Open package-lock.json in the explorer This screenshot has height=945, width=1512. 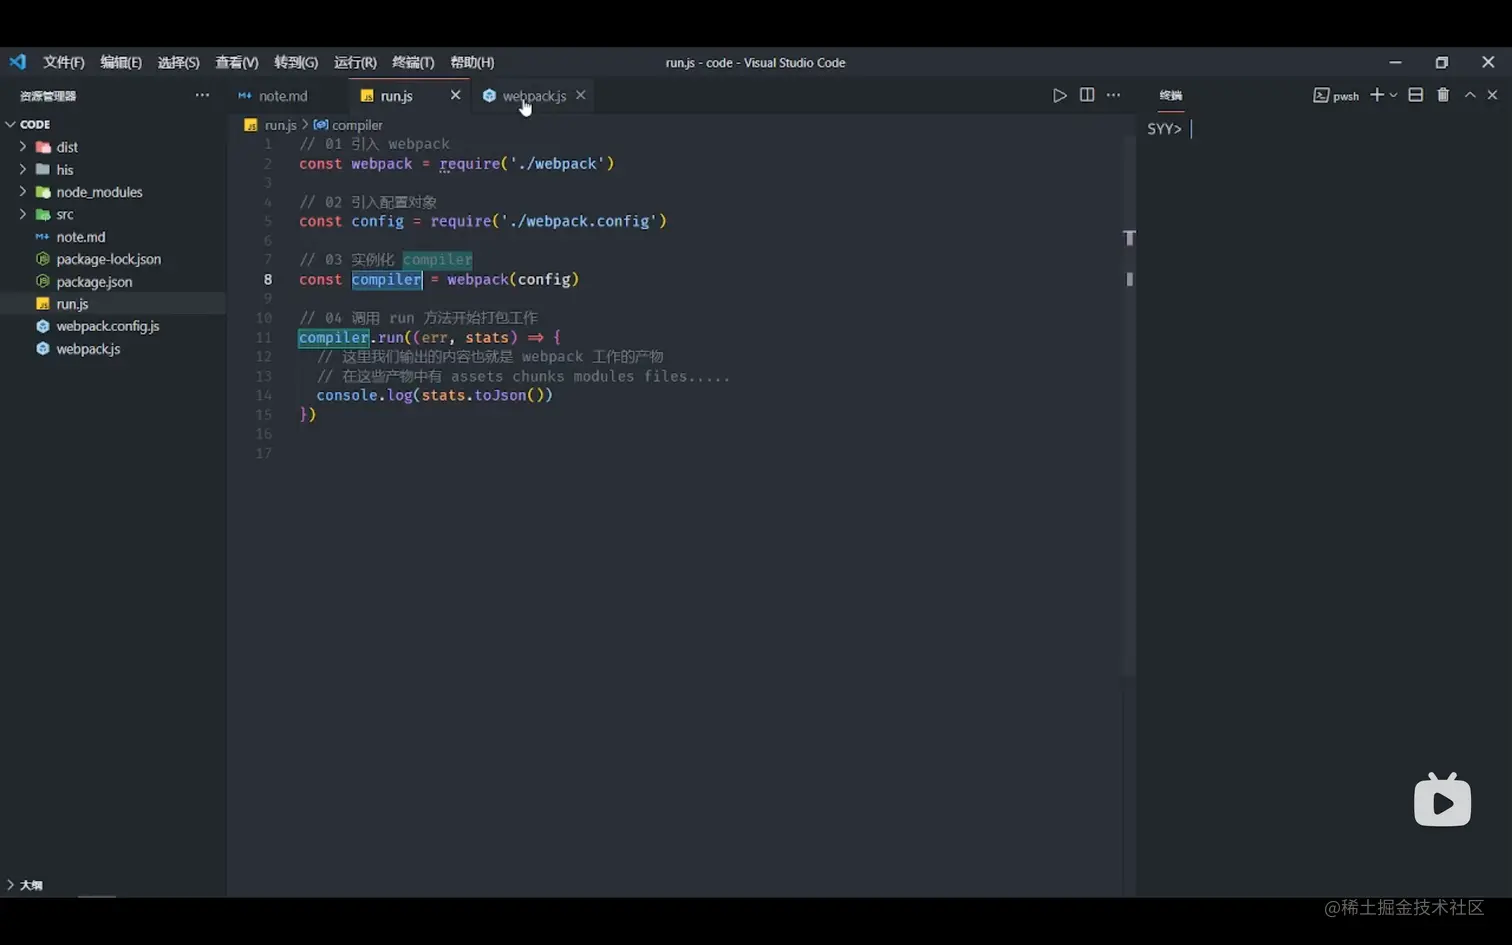coord(114,259)
